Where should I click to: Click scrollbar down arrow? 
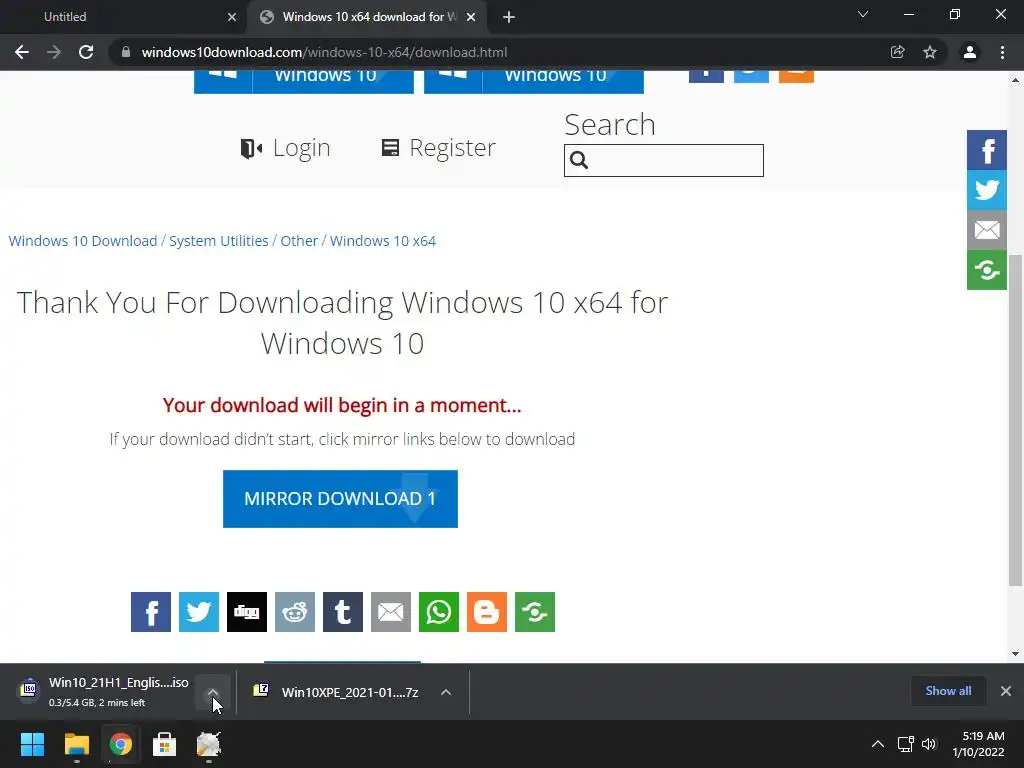point(1015,654)
